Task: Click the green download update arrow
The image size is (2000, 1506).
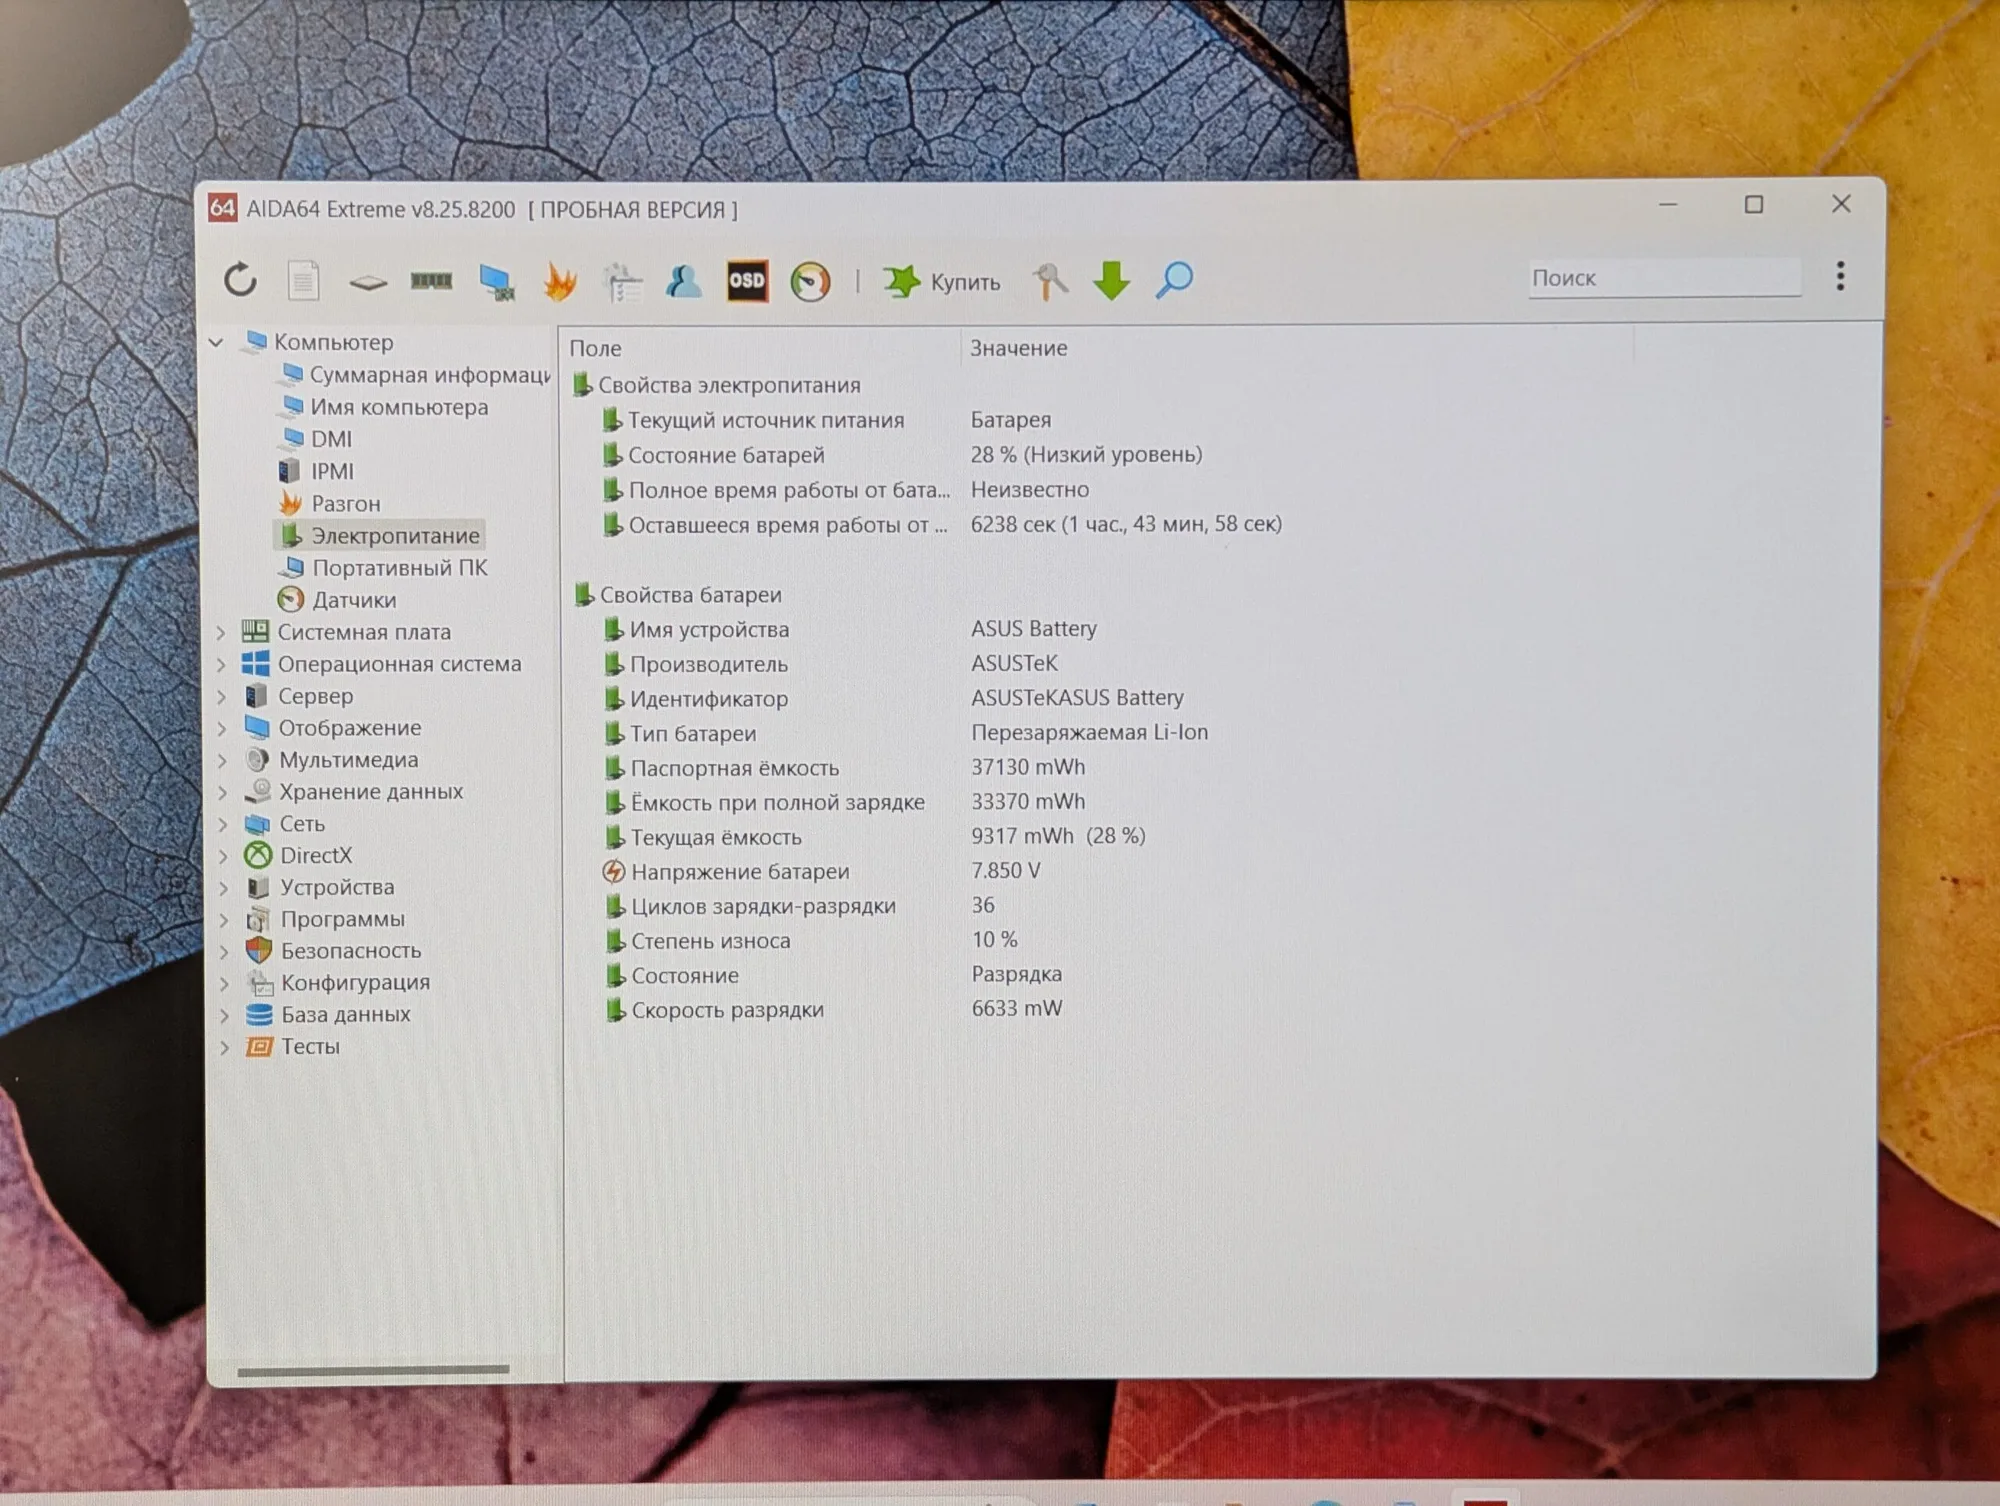Action: point(1111,281)
